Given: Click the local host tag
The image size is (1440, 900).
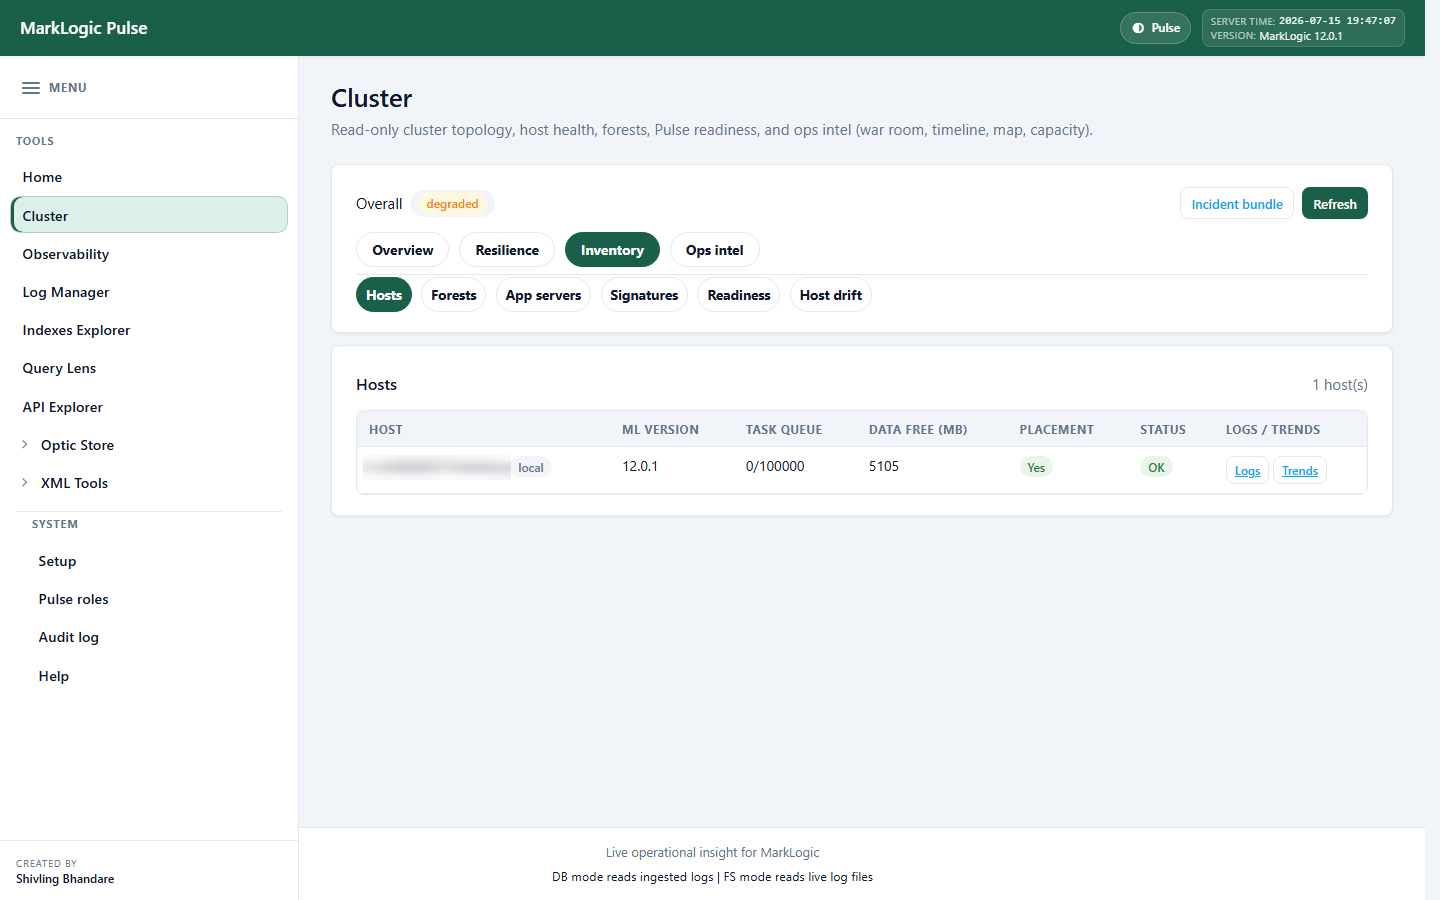Looking at the screenshot, I should click(x=531, y=468).
